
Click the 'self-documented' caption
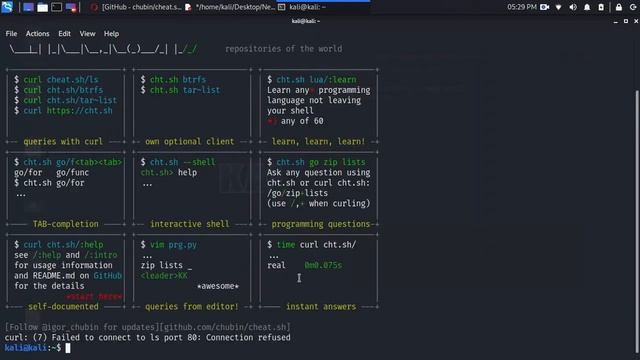pos(63,307)
